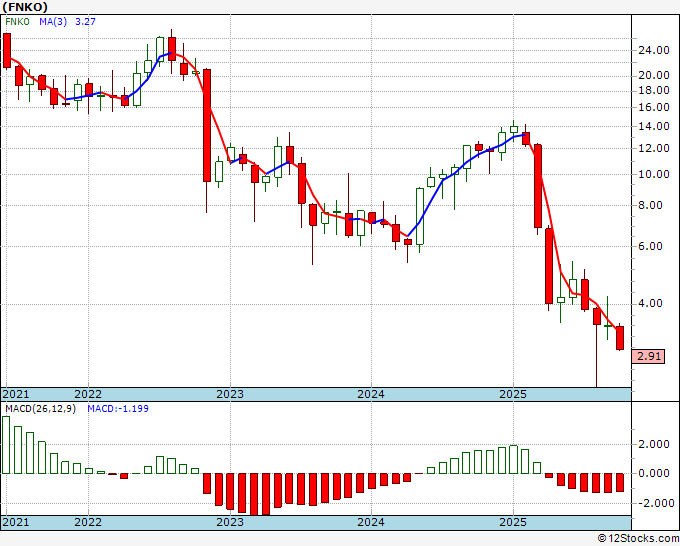Click 2025 on the MACD timeline
The height and width of the screenshot is (546, 680).
coord(513,522)
